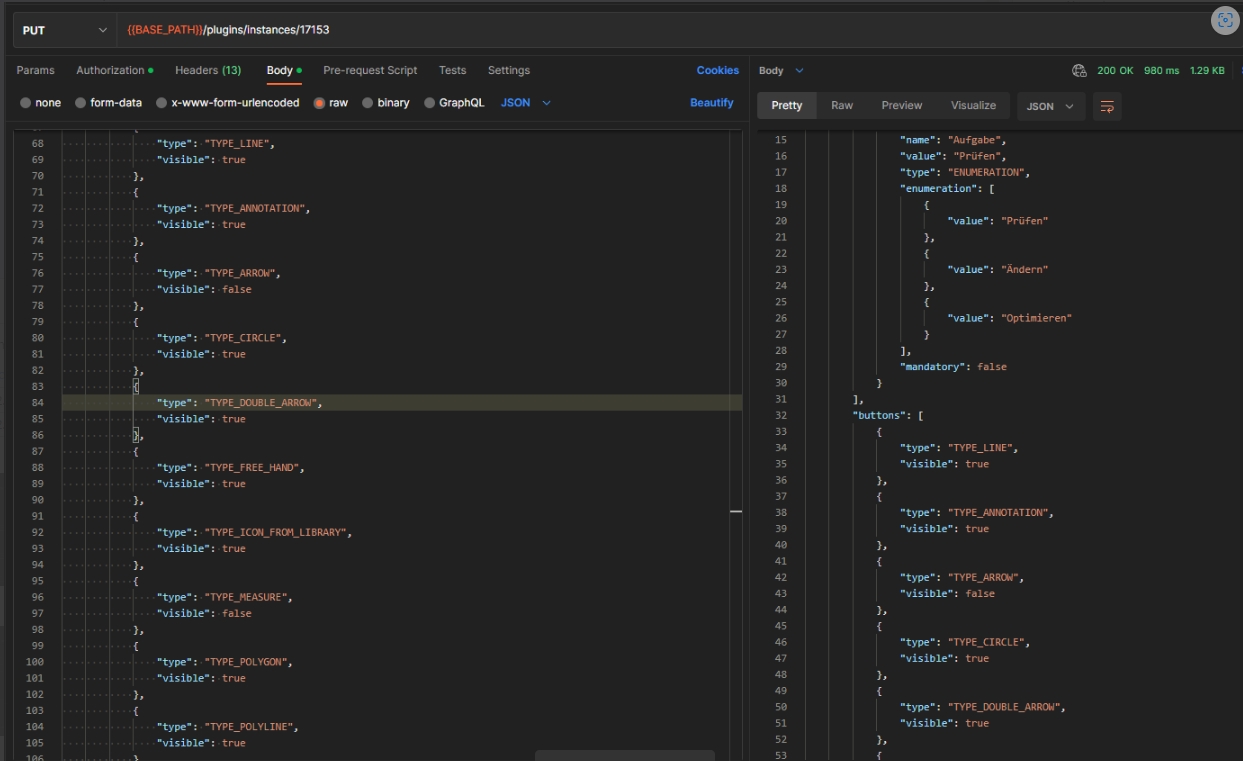Screen dimensions: 1243x761
Task: Select the binary body radio button
Action: (x=368, y=103)
